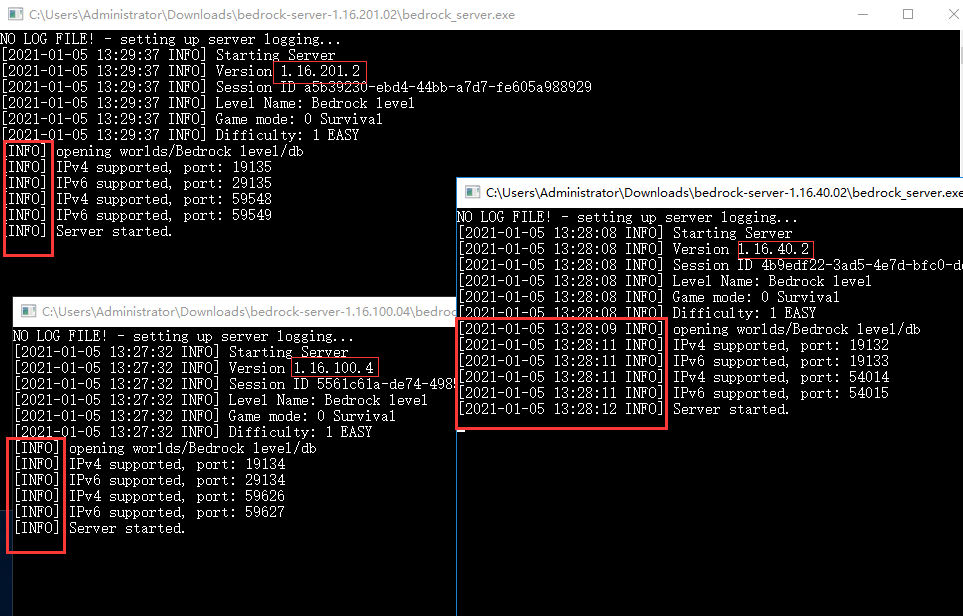
Task: Click 'Server started.' in the 1.16.40.02 console
Action: coord(731,410)
